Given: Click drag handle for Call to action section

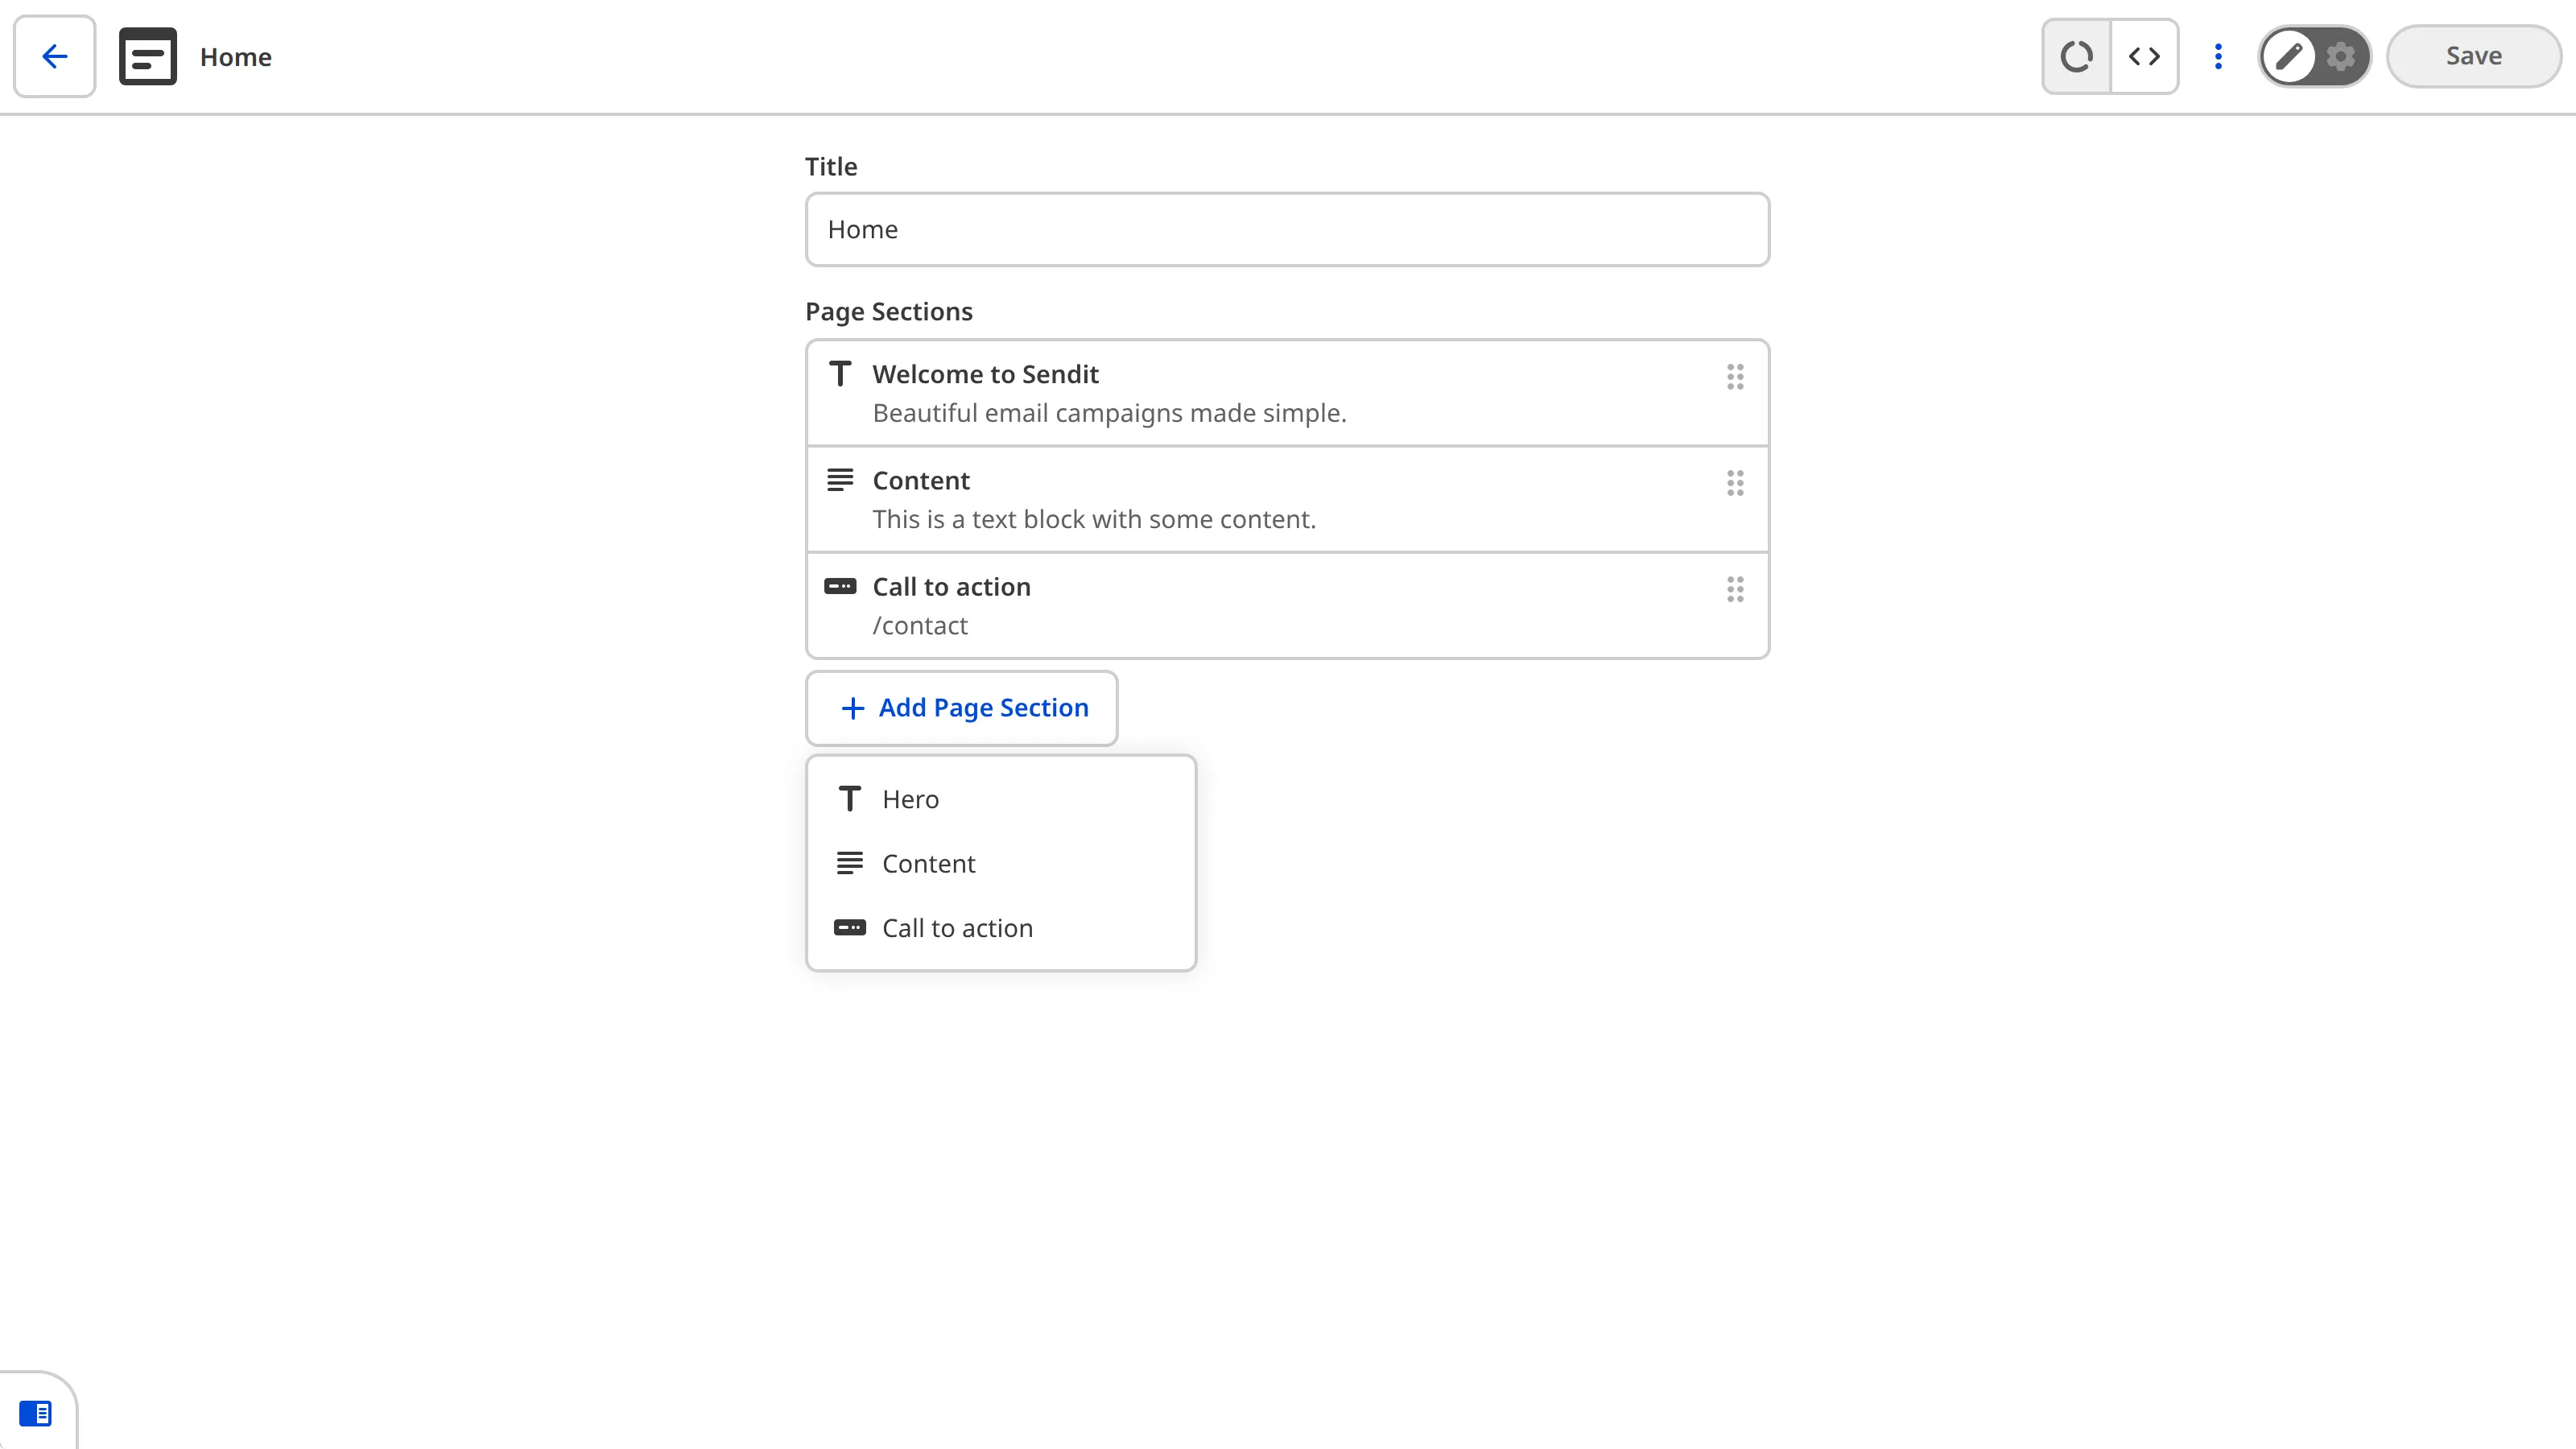Looking at the screenshot, I should click(1735, 589).
